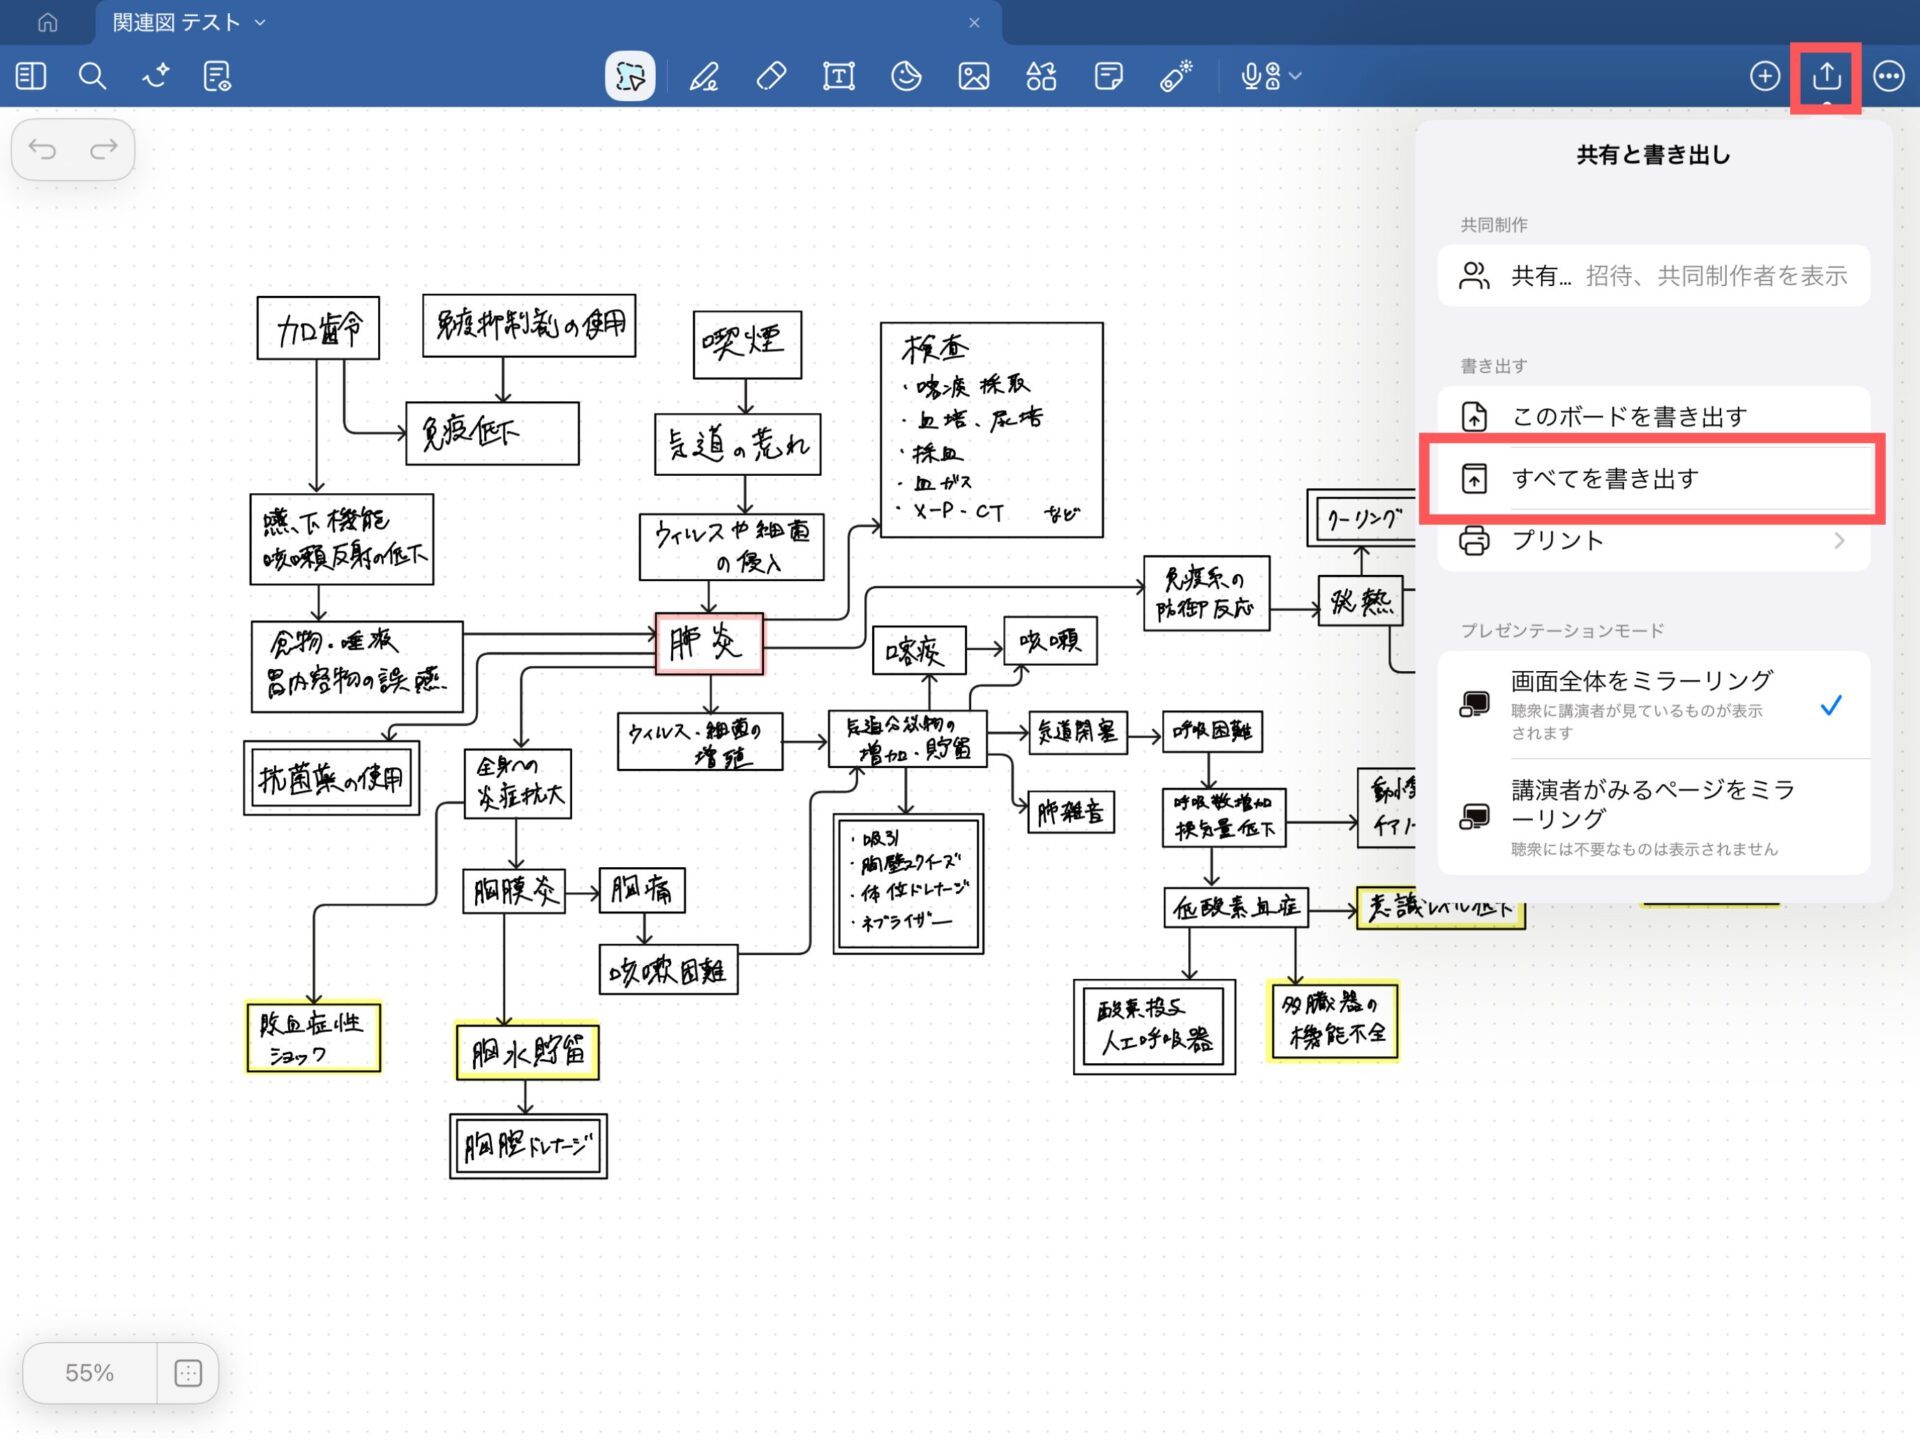
Task: Select the Eraser tool
Action: [x=771, y=76]
